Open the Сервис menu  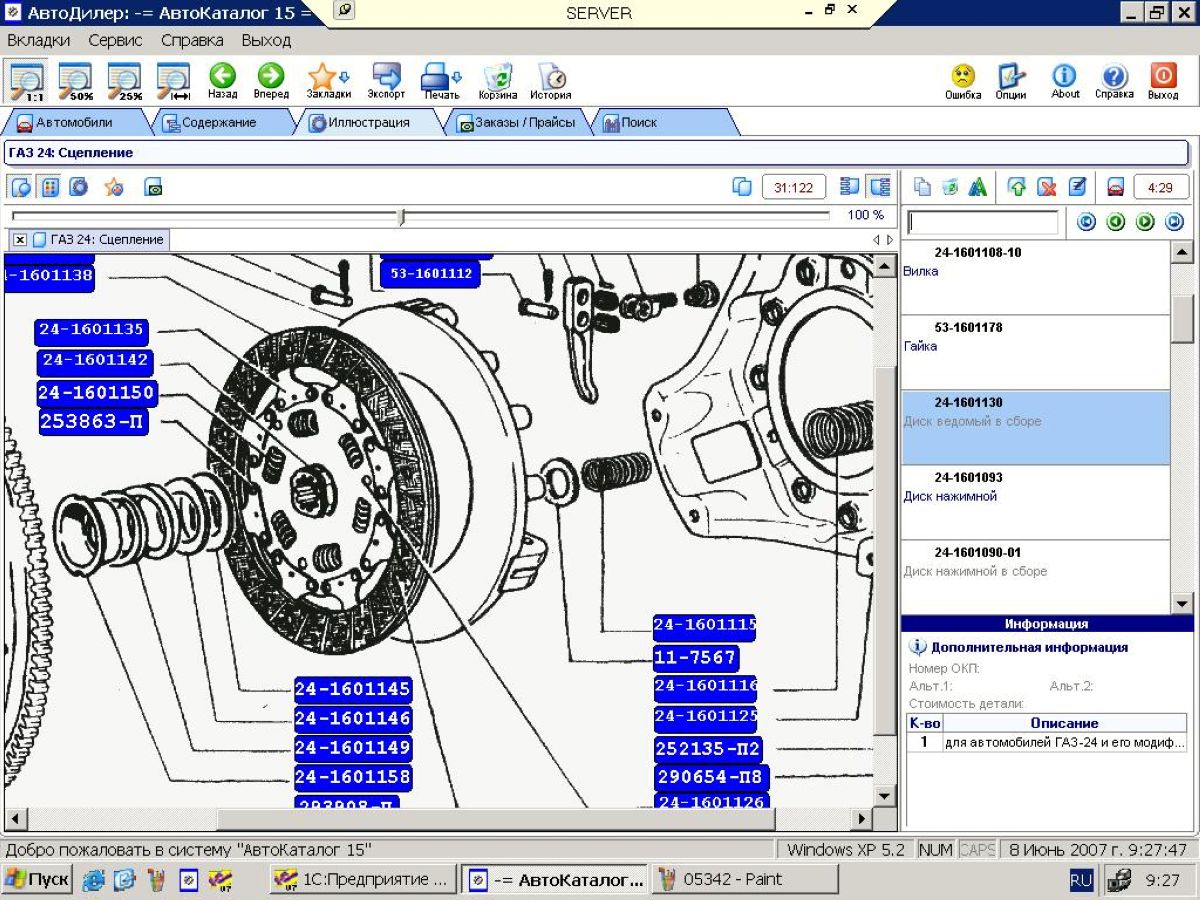115,41
